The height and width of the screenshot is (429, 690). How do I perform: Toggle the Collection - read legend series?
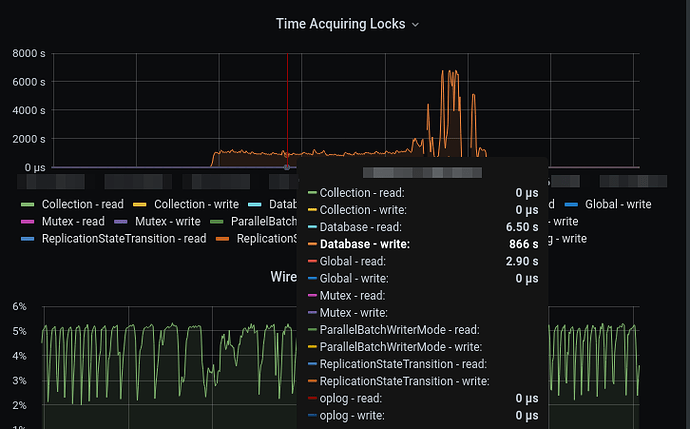coord(82,204)
